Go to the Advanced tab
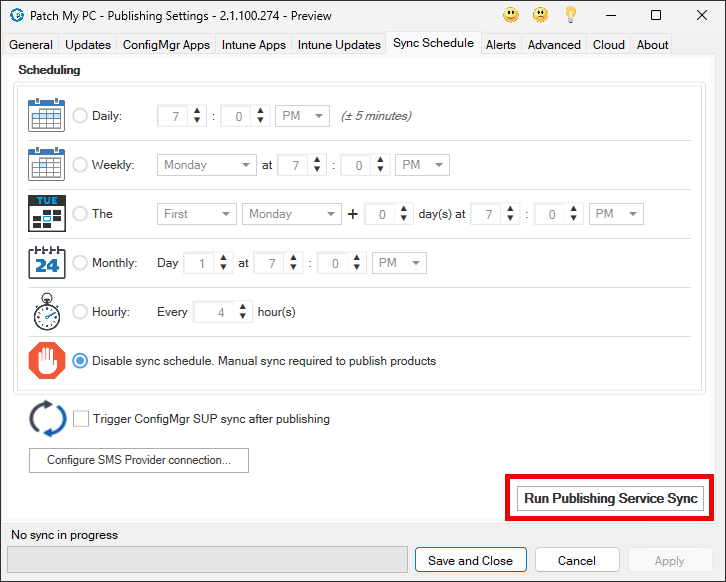726x582 pixels. point(554,45)
